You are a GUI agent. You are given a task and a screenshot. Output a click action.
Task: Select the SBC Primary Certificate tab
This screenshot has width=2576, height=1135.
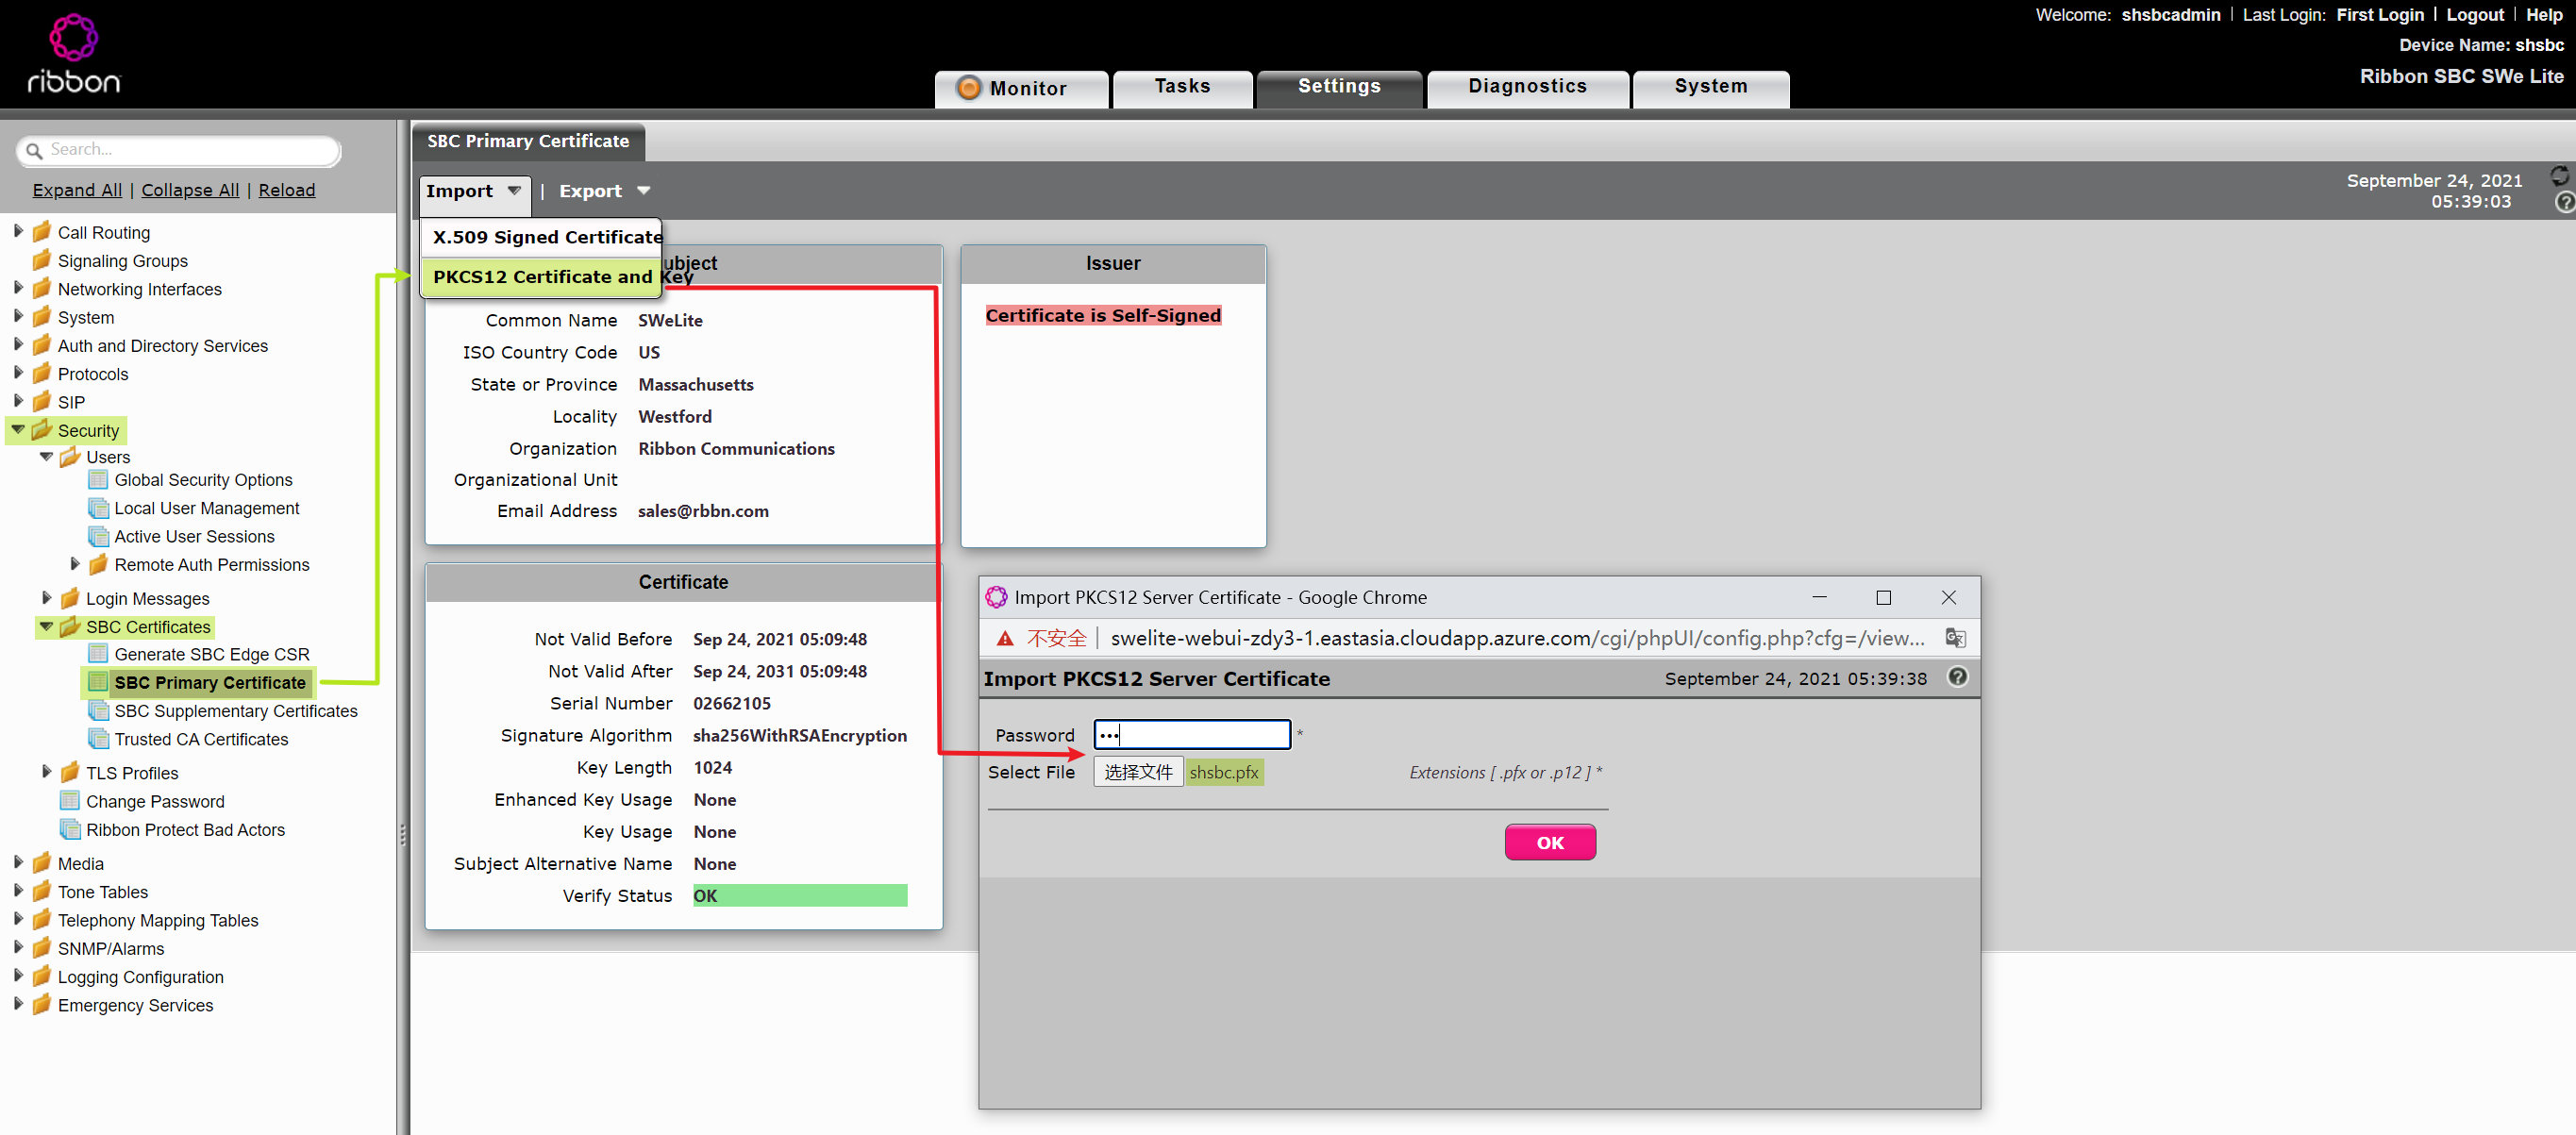[528, 141]
